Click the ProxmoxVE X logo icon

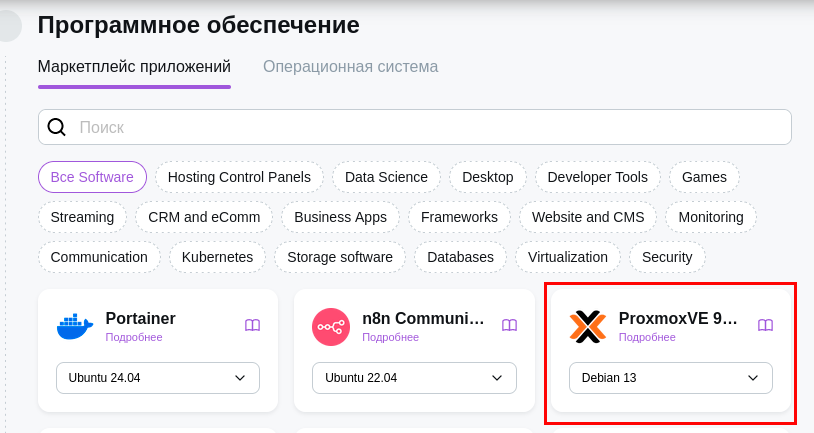588,326
